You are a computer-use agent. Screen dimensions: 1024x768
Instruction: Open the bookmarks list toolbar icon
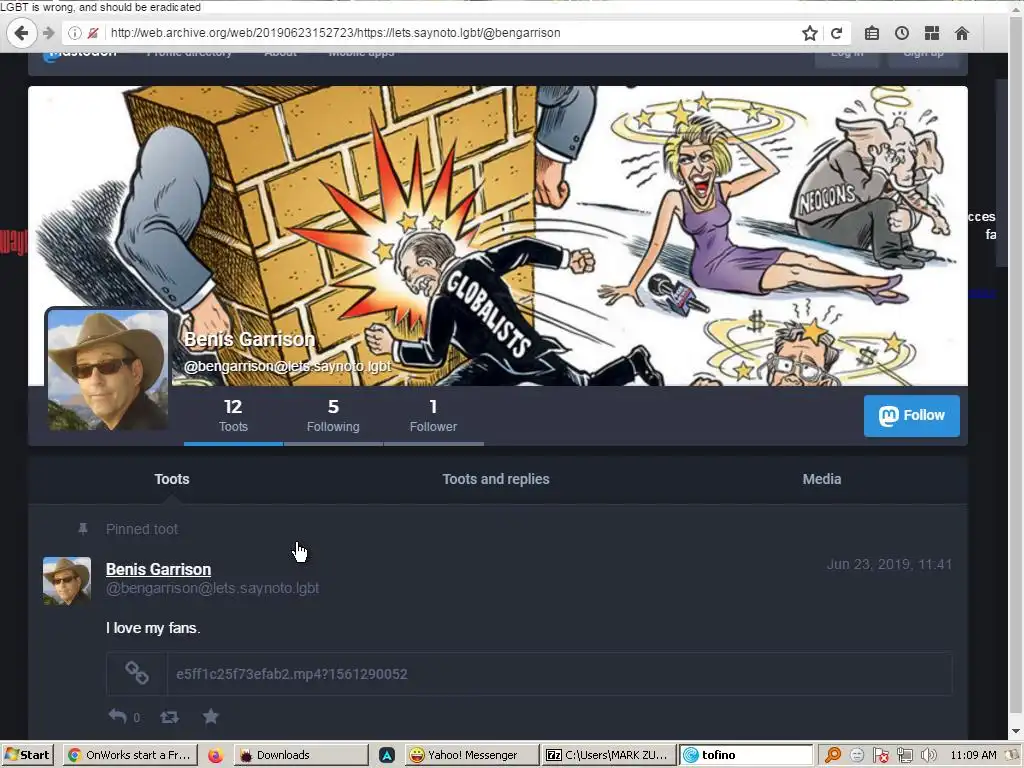[872, 33]
